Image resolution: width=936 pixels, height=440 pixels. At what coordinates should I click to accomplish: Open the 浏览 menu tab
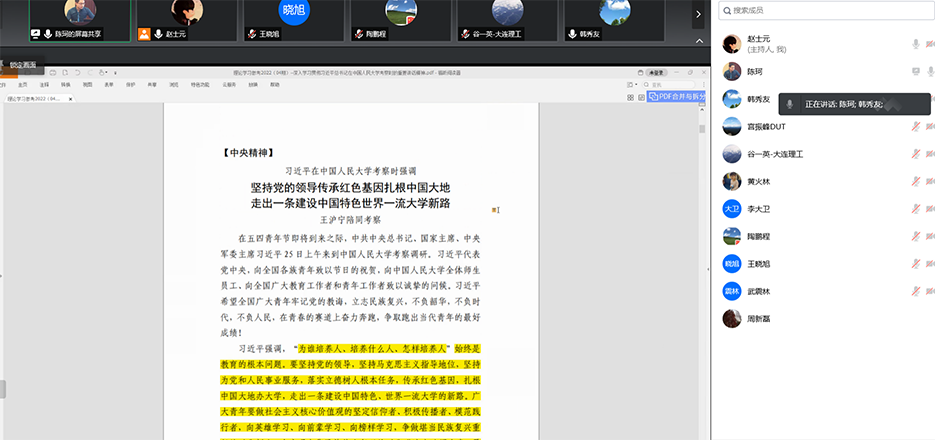174,85
